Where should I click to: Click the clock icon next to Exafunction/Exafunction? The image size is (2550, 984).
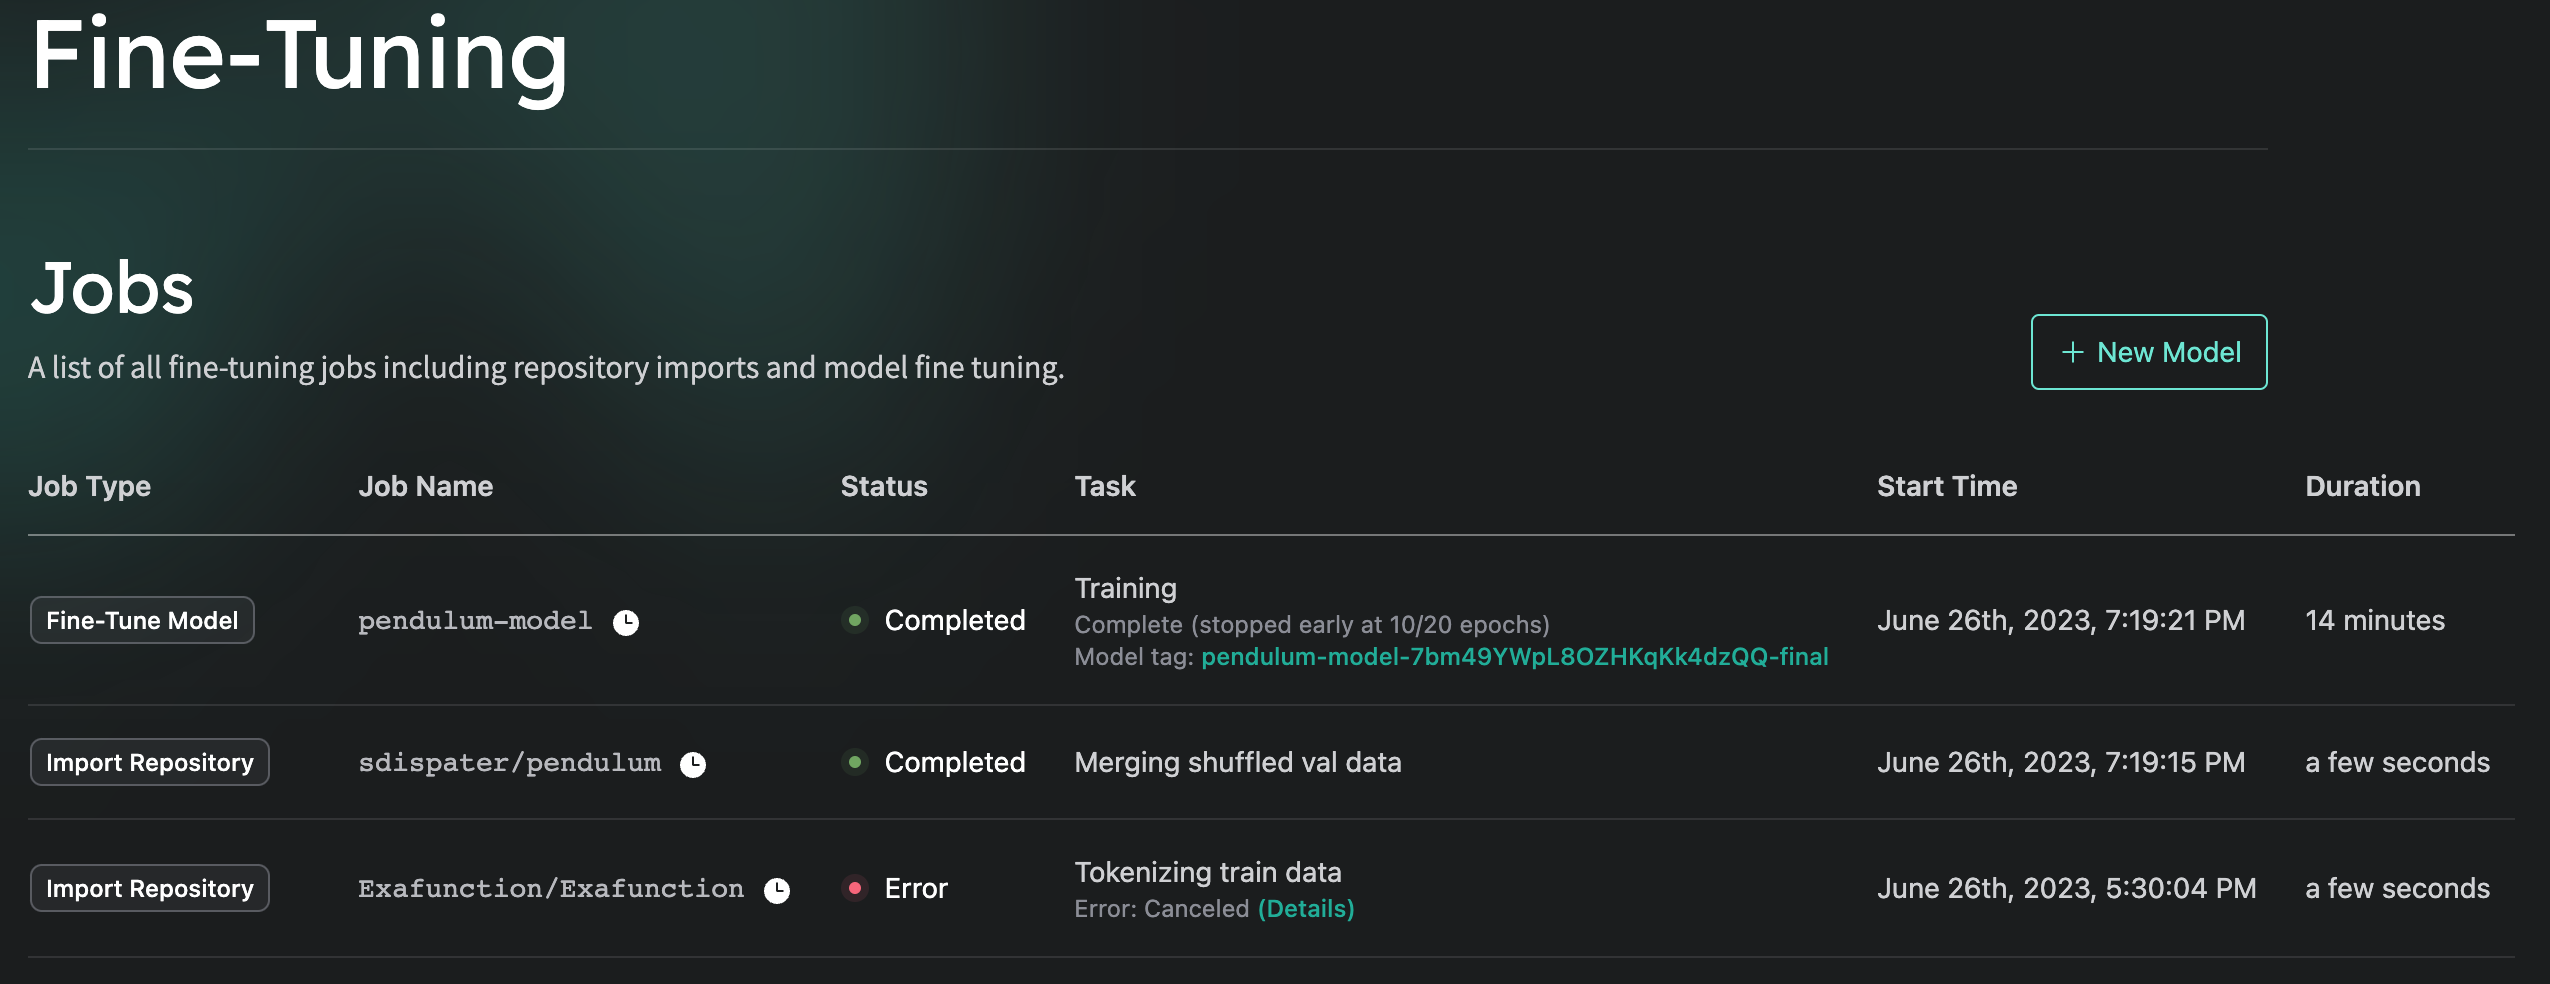point(777,890)
